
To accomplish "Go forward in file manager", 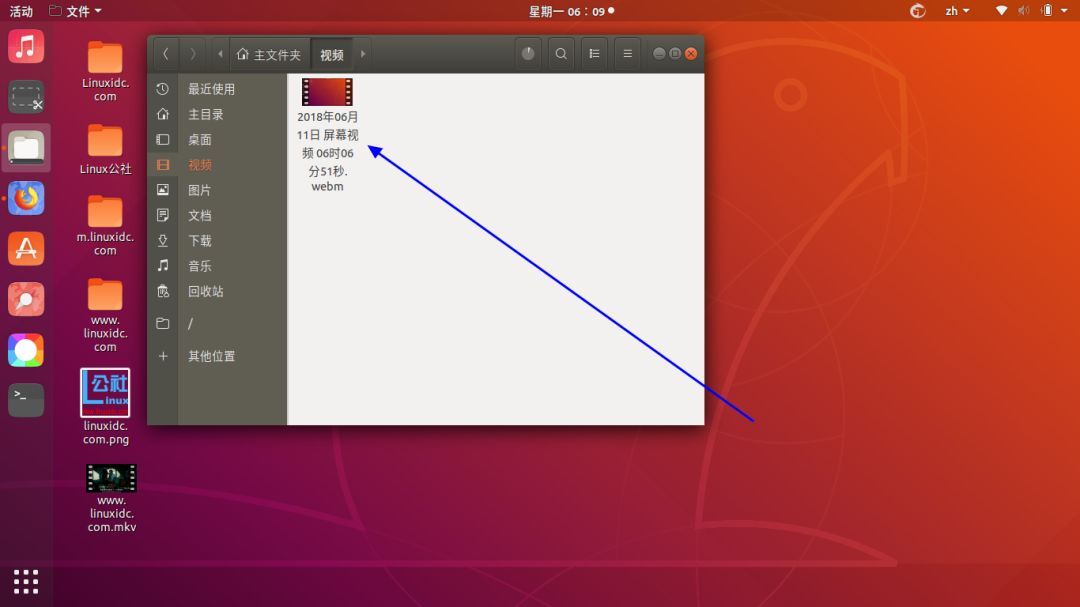I will click(192, 54).
